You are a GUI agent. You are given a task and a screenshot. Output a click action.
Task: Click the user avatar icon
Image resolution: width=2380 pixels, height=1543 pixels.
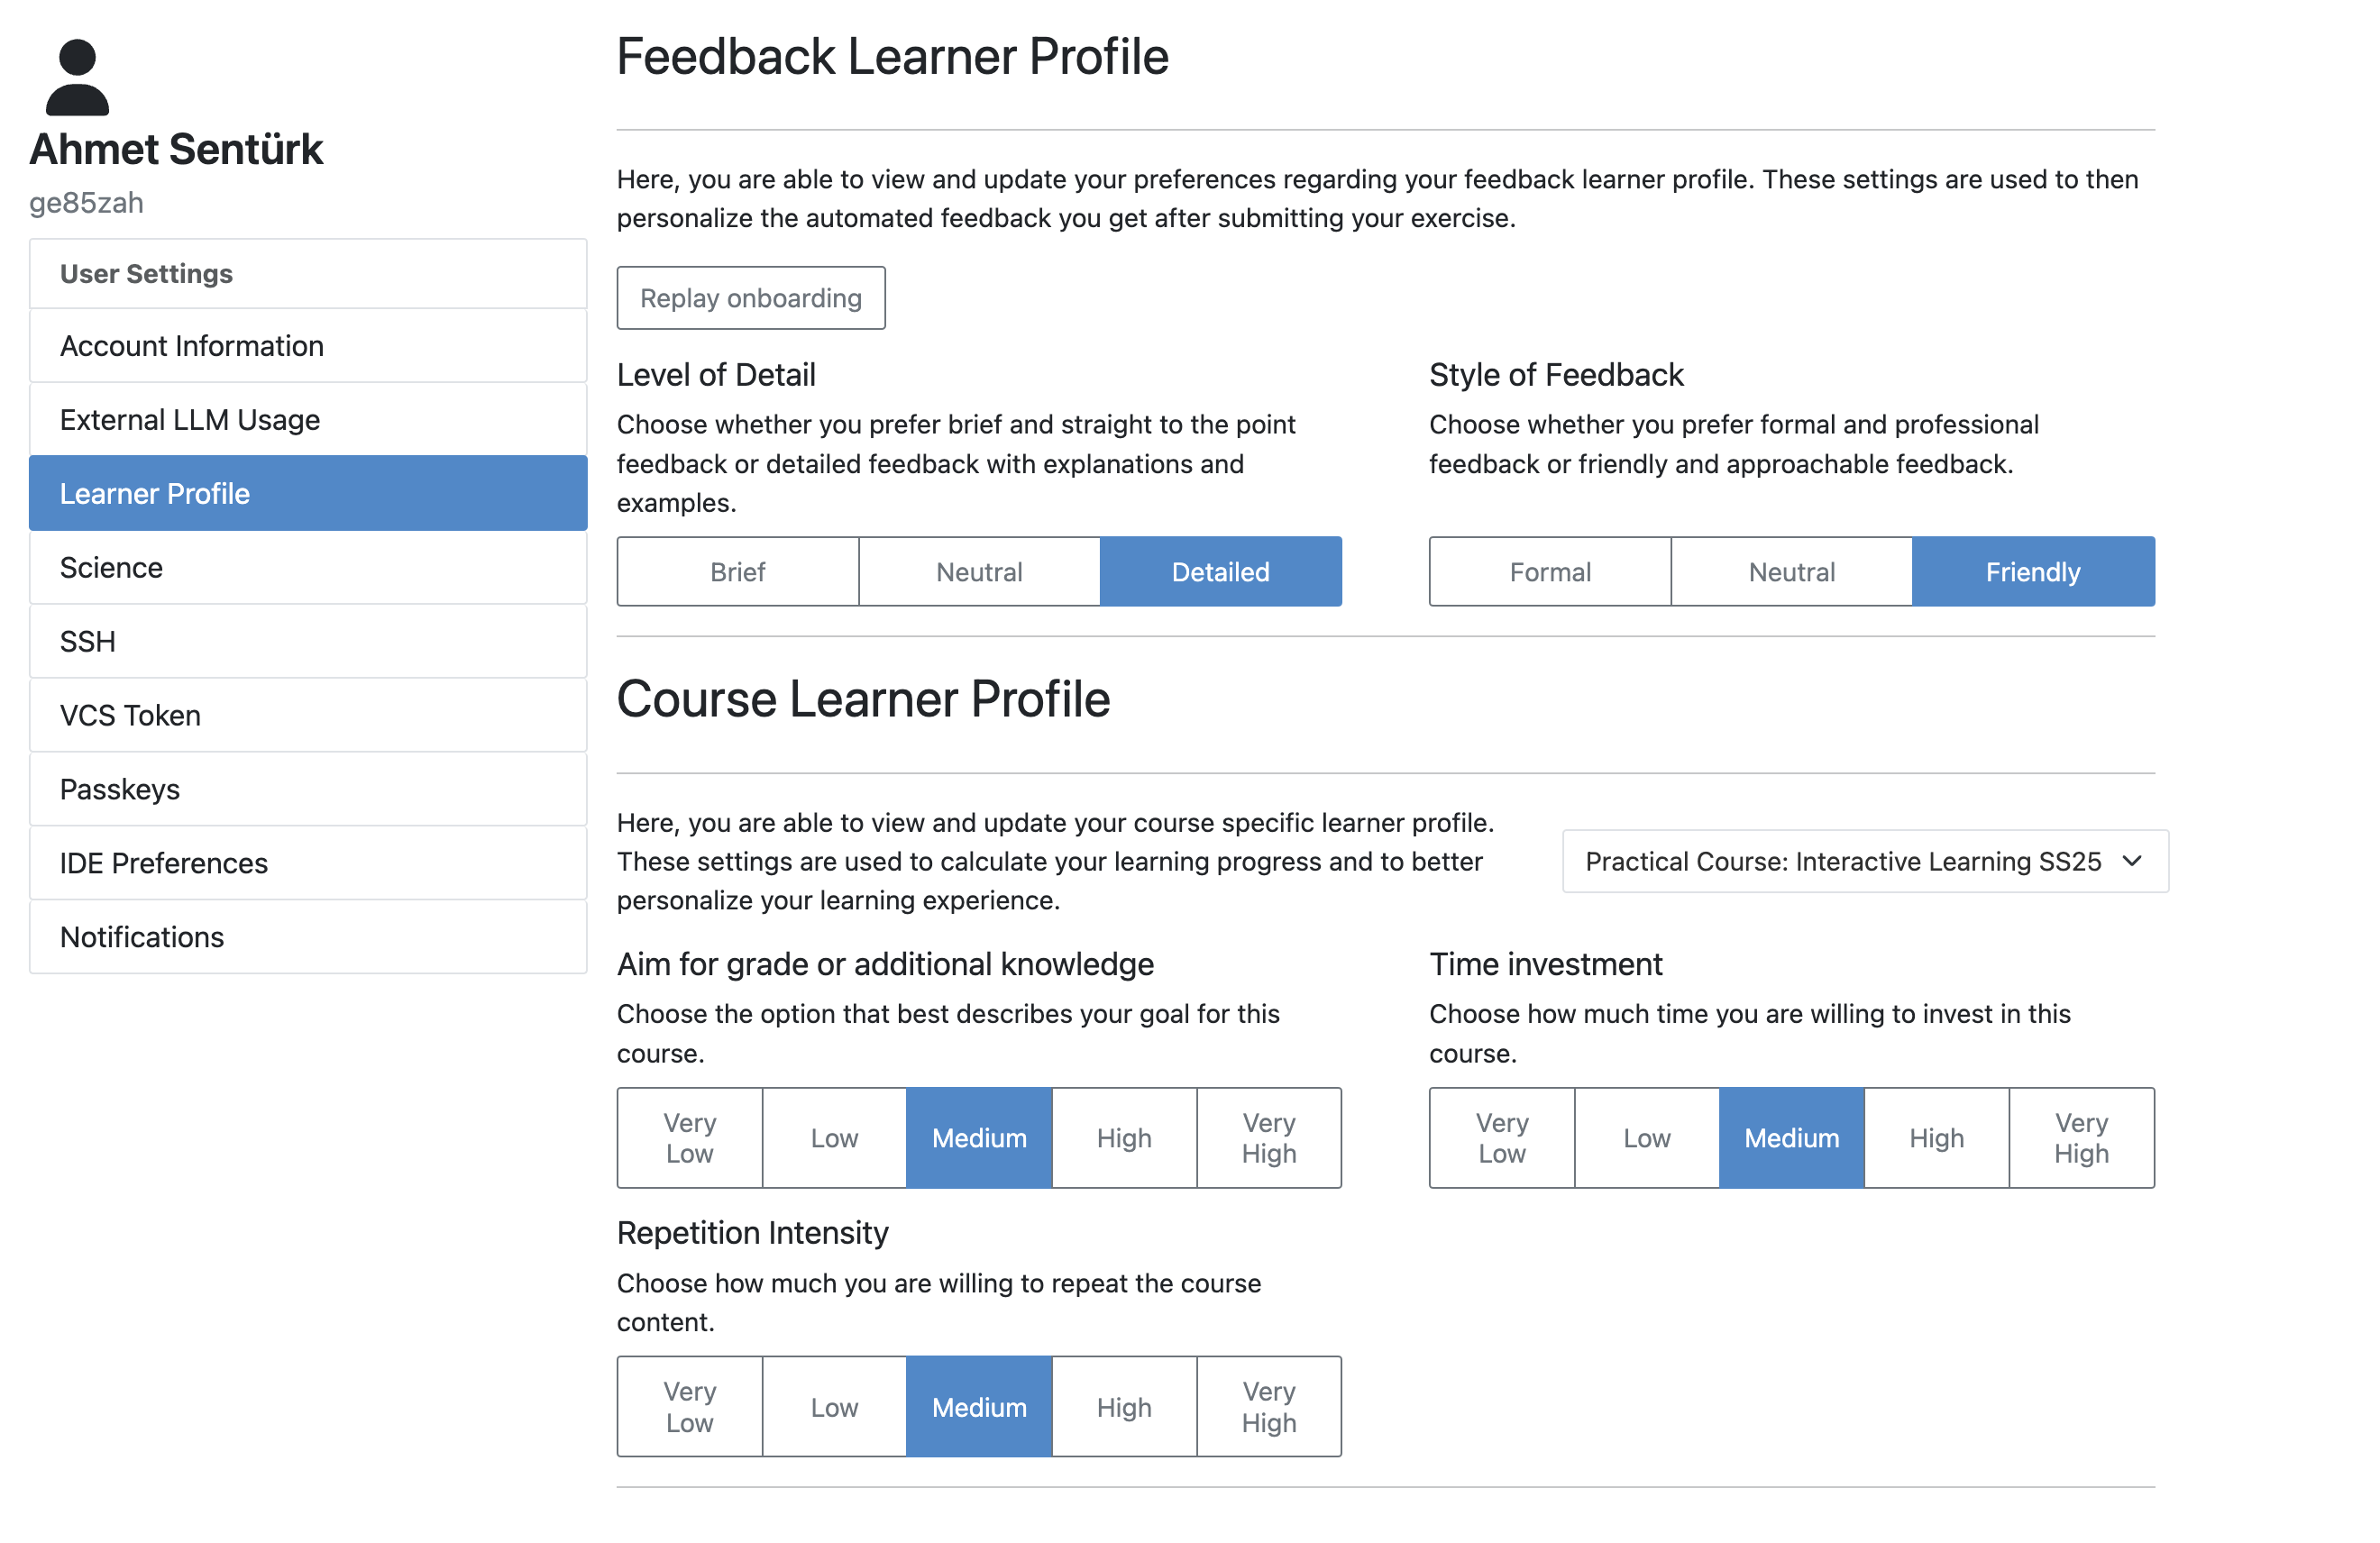tap(77, 77)
